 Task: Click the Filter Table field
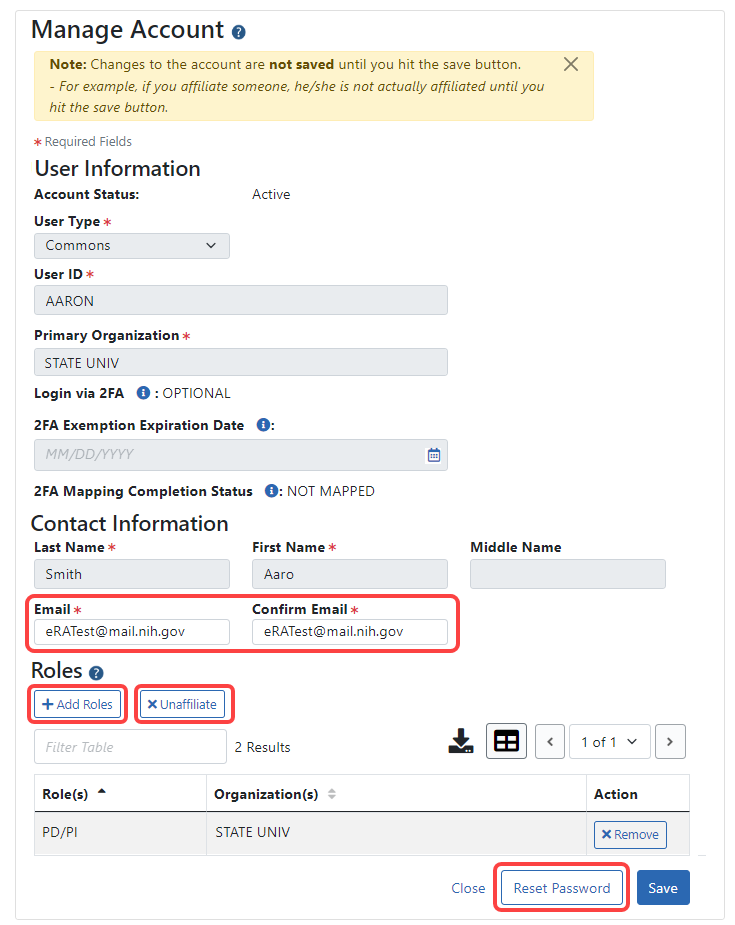(130, 747)
